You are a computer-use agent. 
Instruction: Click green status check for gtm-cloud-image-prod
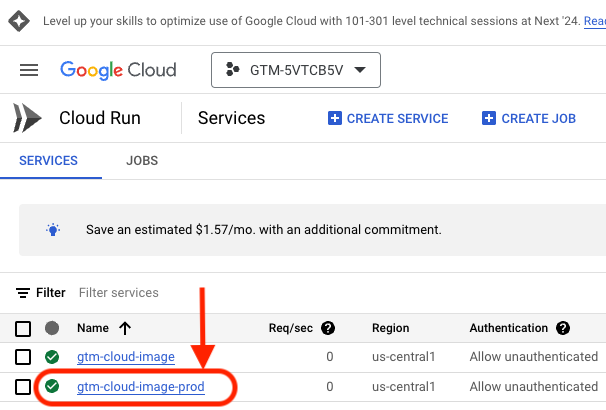coord(52,386)
